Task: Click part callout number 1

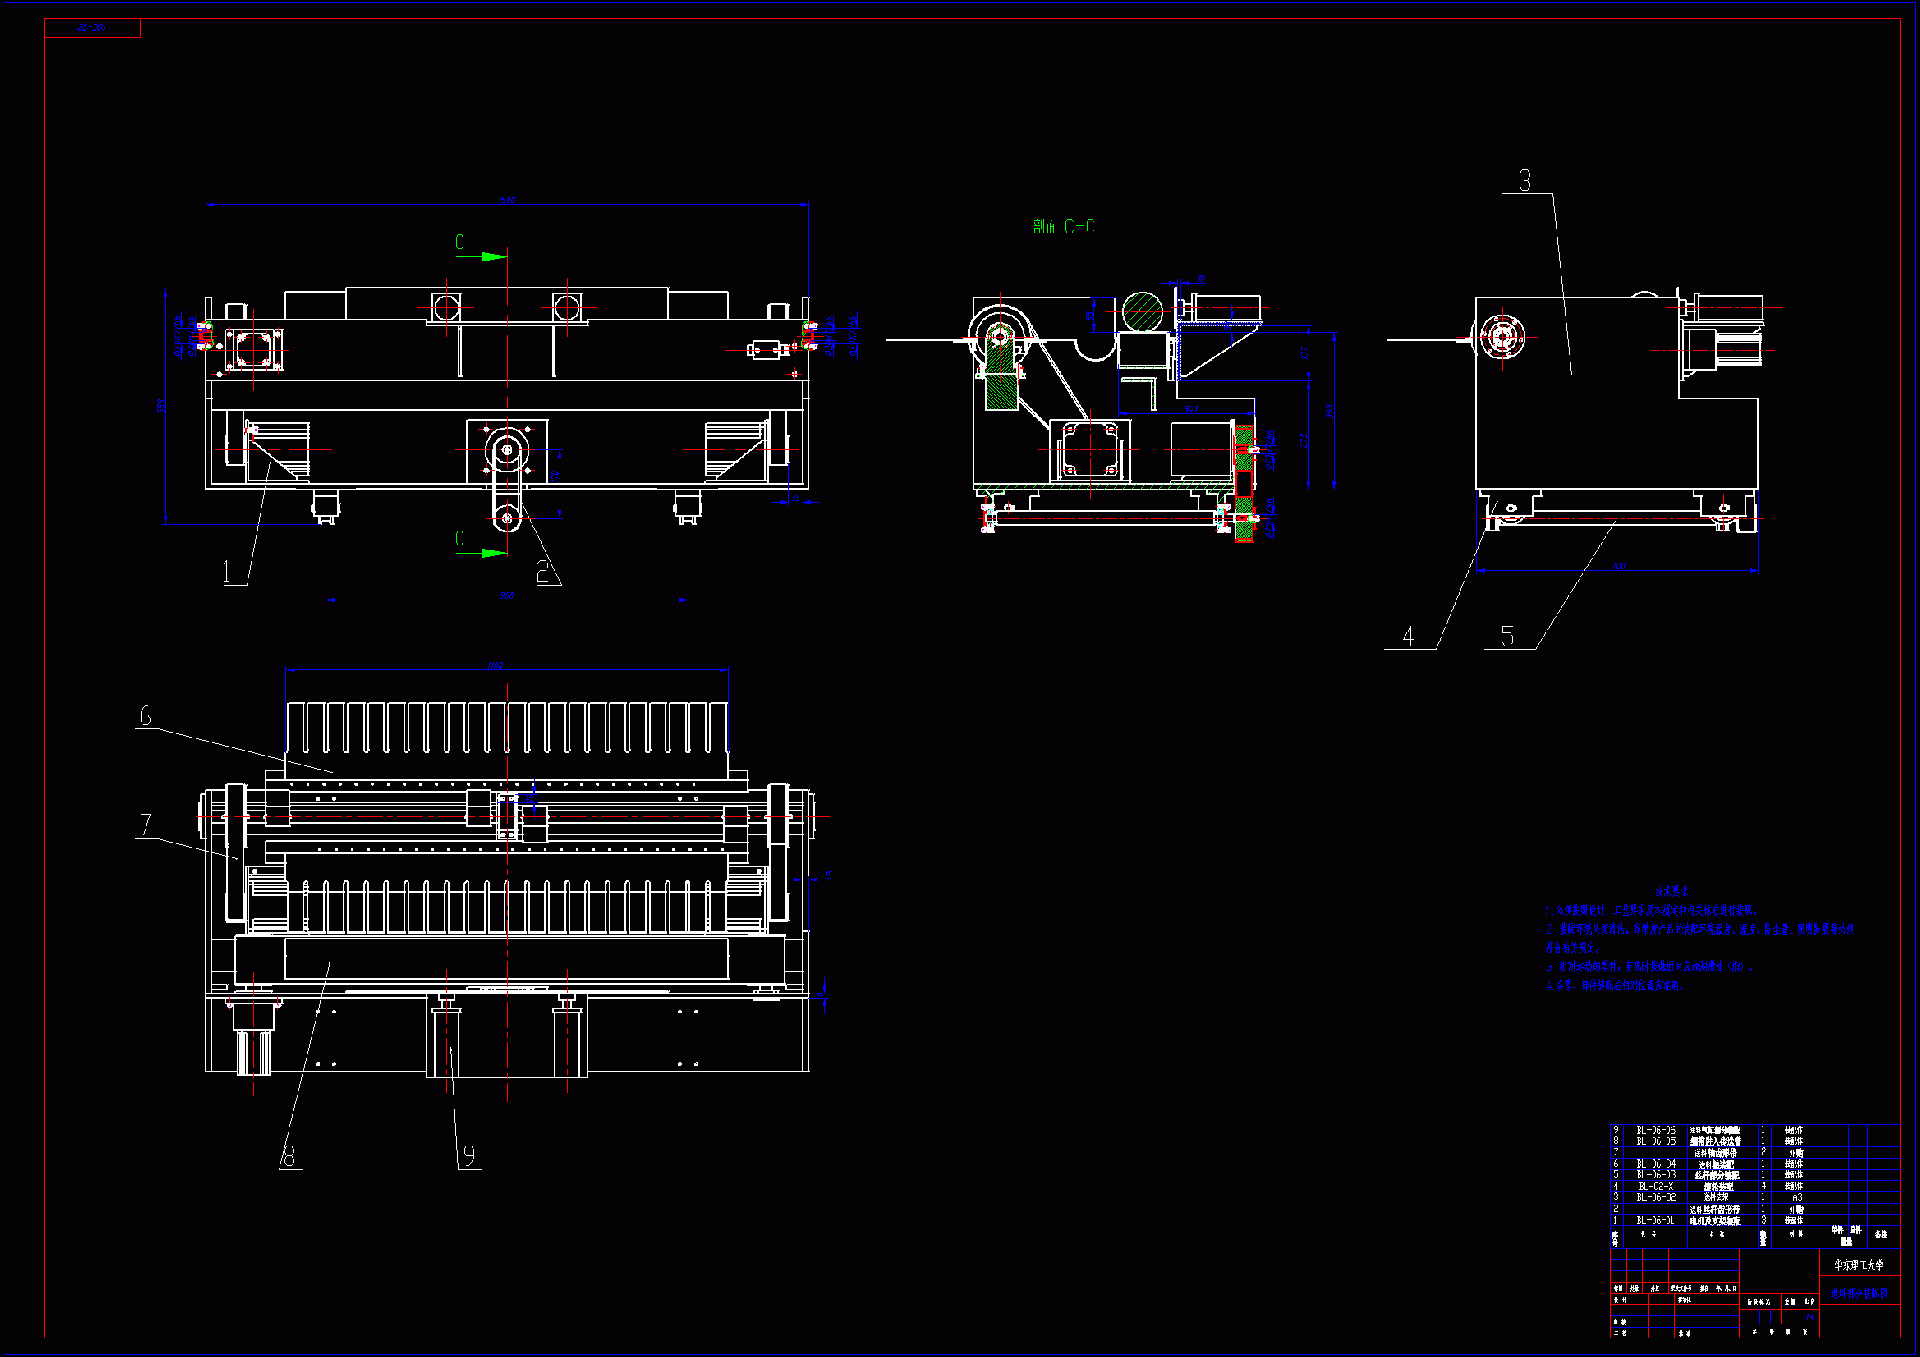Action: [228, 572]
